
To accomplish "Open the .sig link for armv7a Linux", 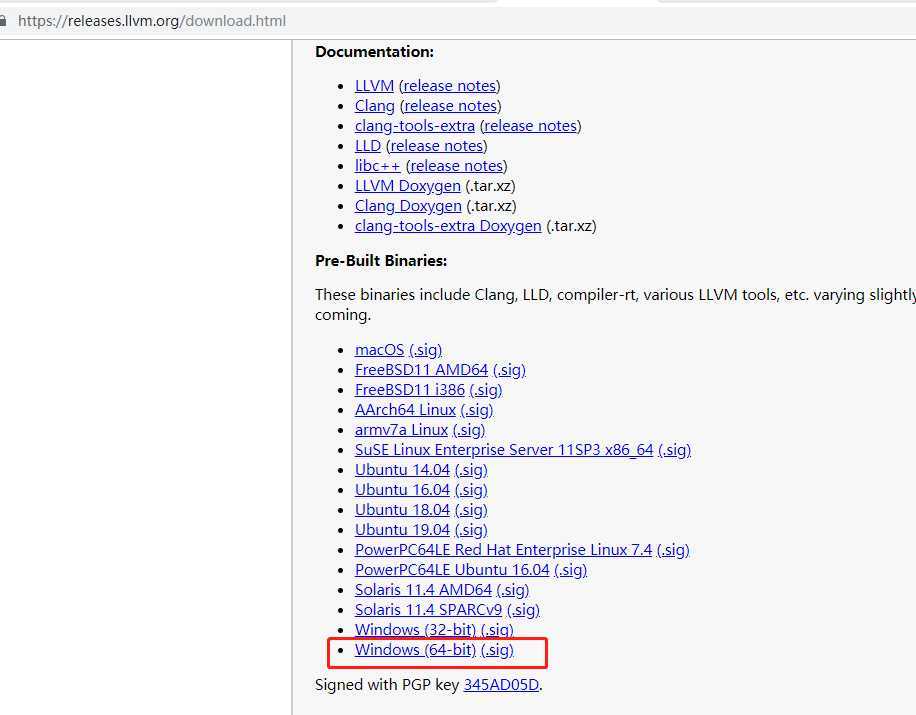I will tap(469, 430).
